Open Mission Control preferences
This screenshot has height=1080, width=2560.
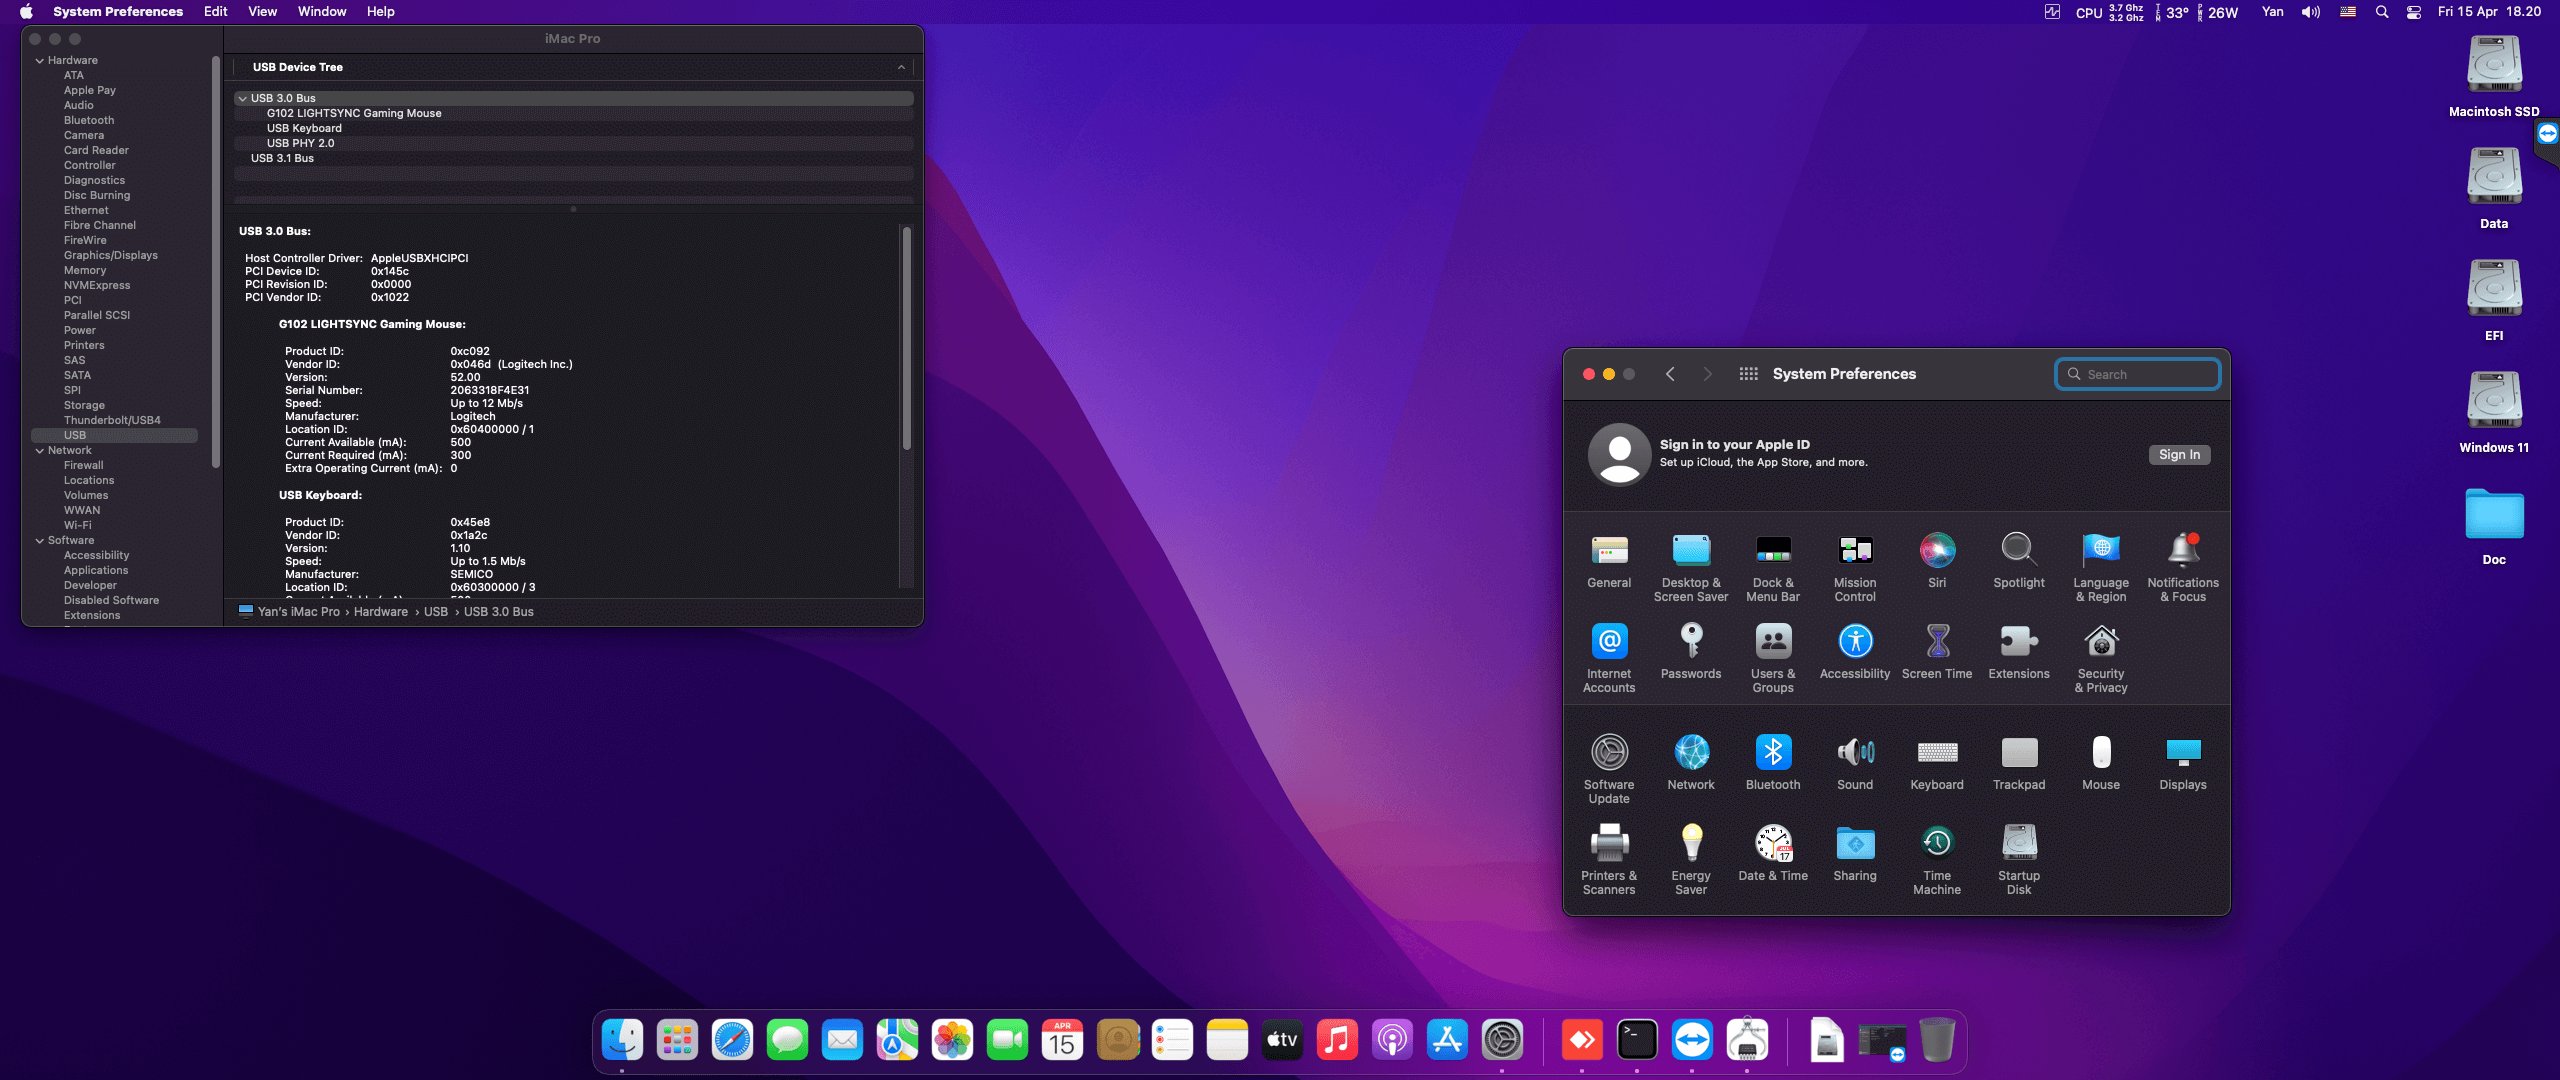[x=1855, y=567]
